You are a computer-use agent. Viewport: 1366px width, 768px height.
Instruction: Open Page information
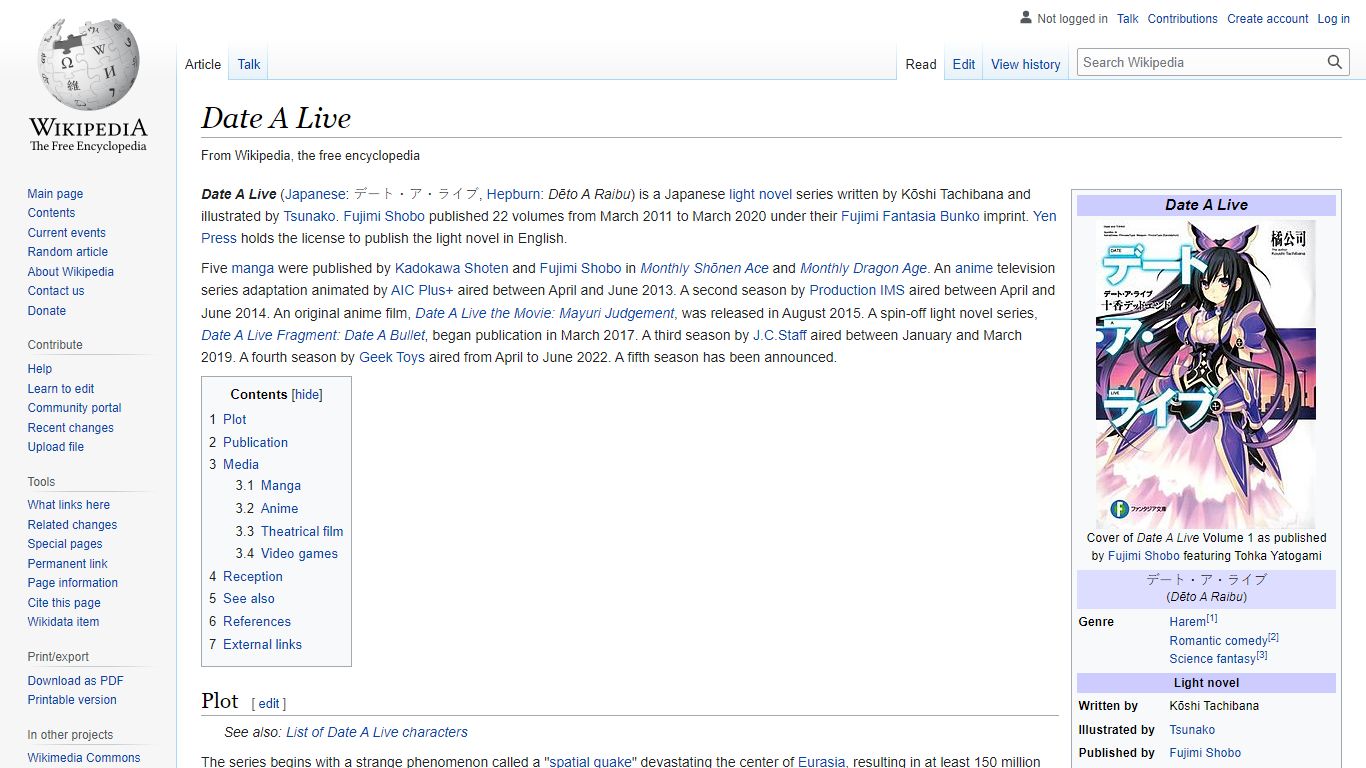pos(73,583)
